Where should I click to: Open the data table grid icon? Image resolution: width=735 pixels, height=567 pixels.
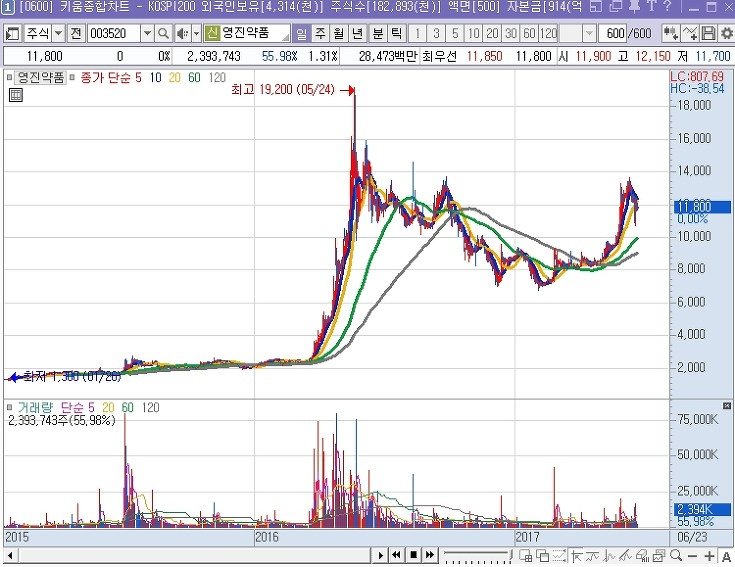pyautogui.click(x=16, y=95)
